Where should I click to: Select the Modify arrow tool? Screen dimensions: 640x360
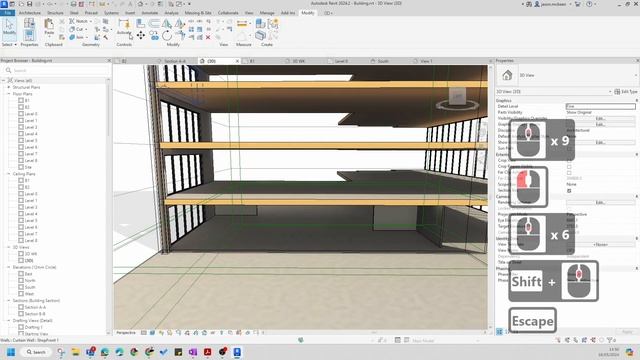click(x=9, y=27)
